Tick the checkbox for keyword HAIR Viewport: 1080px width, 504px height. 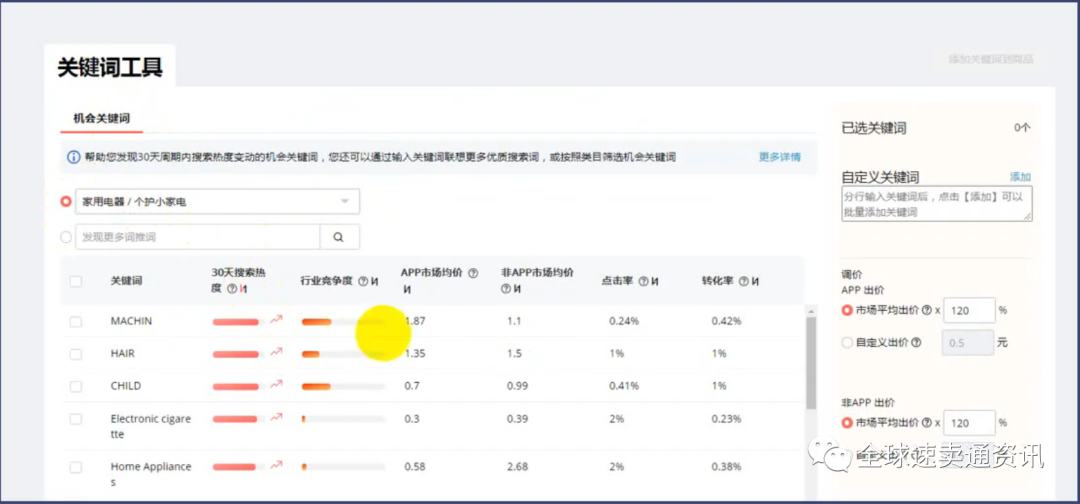pyautogui.click(x=76, y=354)
